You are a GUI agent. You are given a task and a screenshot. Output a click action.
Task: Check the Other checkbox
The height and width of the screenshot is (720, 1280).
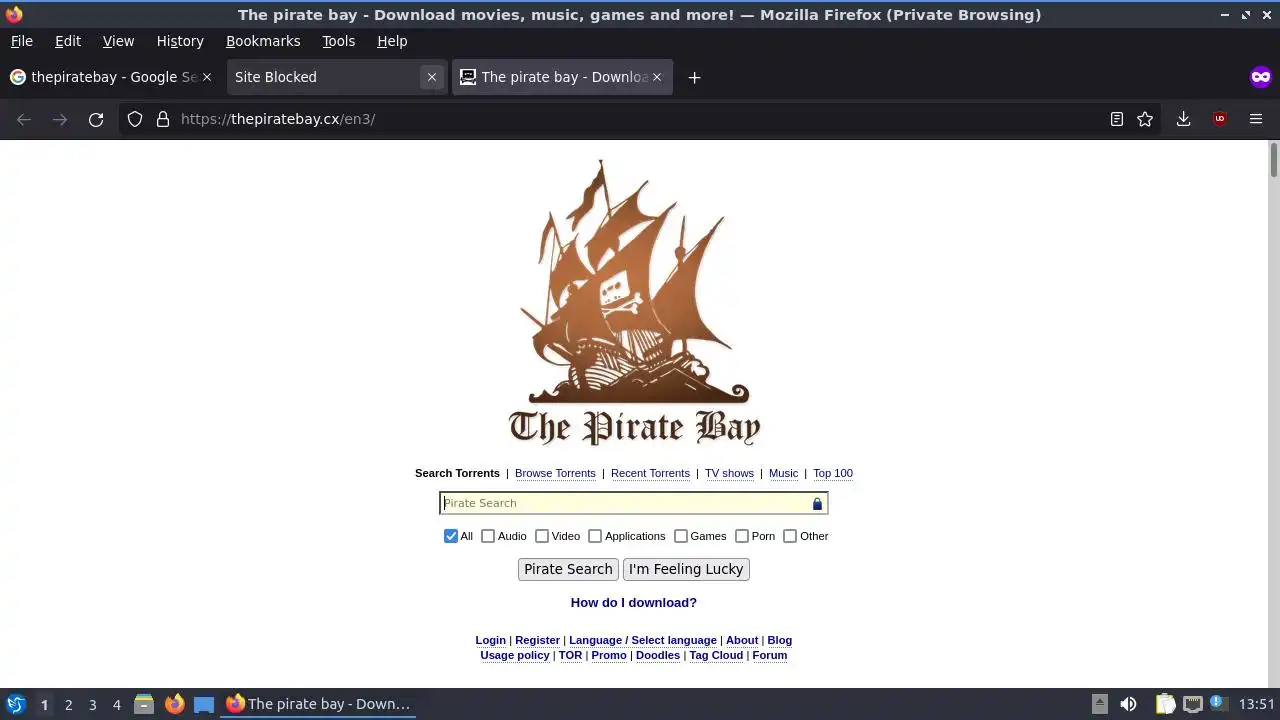[x=790, y=536]
